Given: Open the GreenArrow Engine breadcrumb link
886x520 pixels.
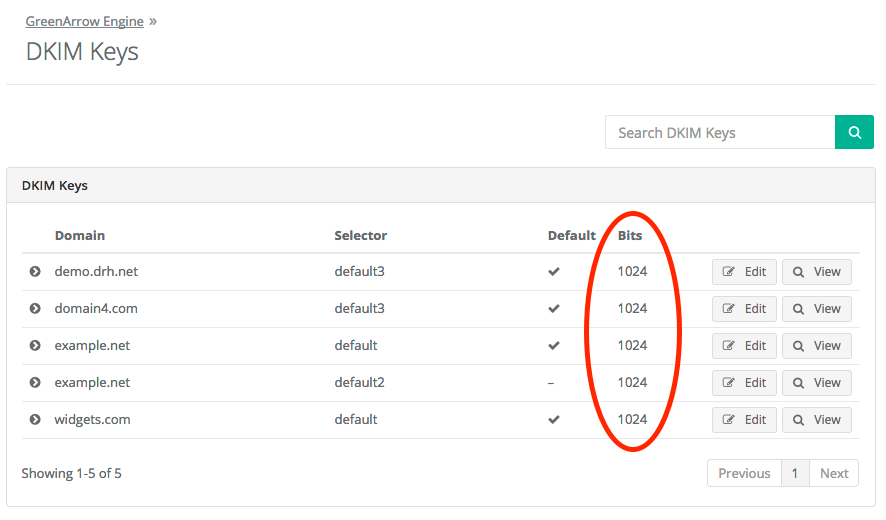Looking at the screenshot, I should pos(85,21).
